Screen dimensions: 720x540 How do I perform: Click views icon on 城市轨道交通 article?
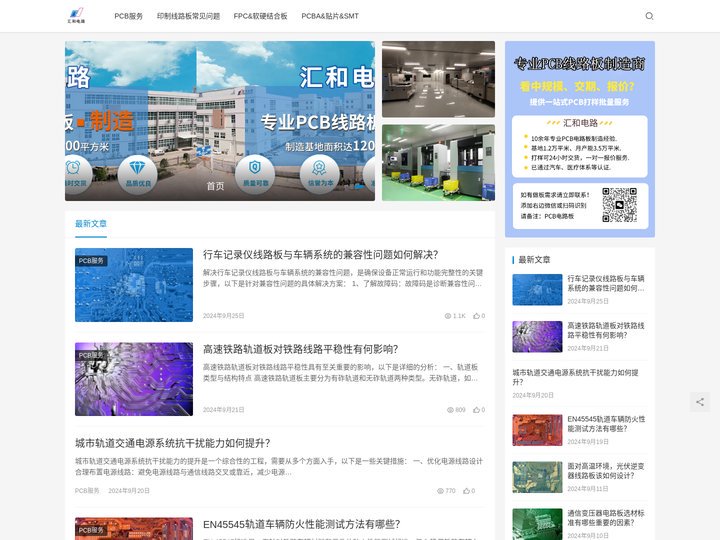click(440, 491)
